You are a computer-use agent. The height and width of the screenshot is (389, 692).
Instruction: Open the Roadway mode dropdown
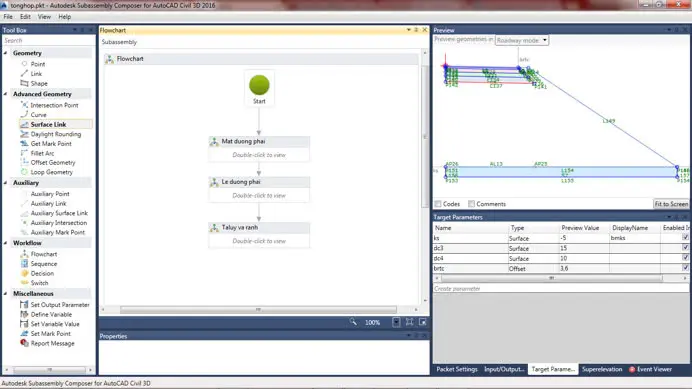click(x=522, y=40)
